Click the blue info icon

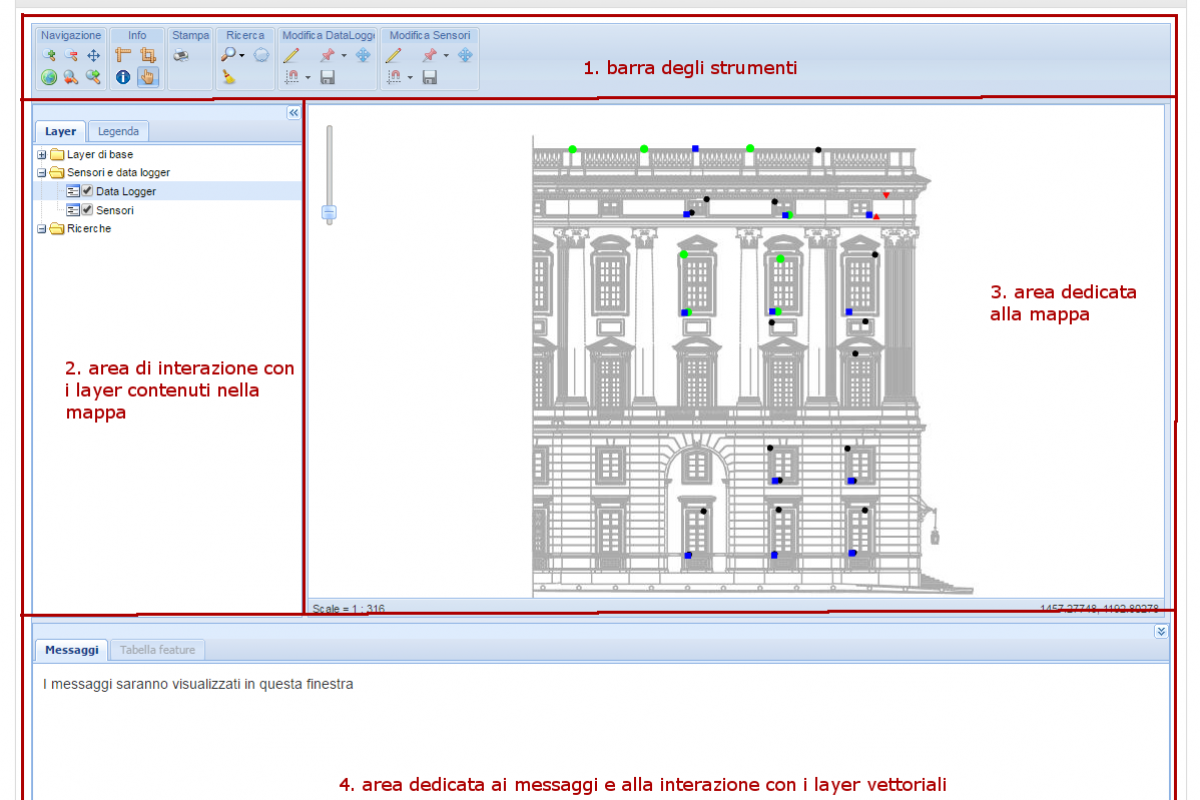[123, 77]
